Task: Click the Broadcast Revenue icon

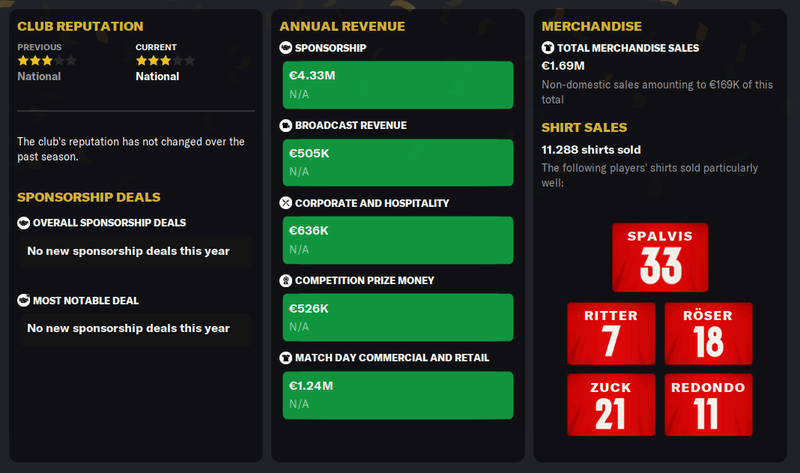Action: 286,126
